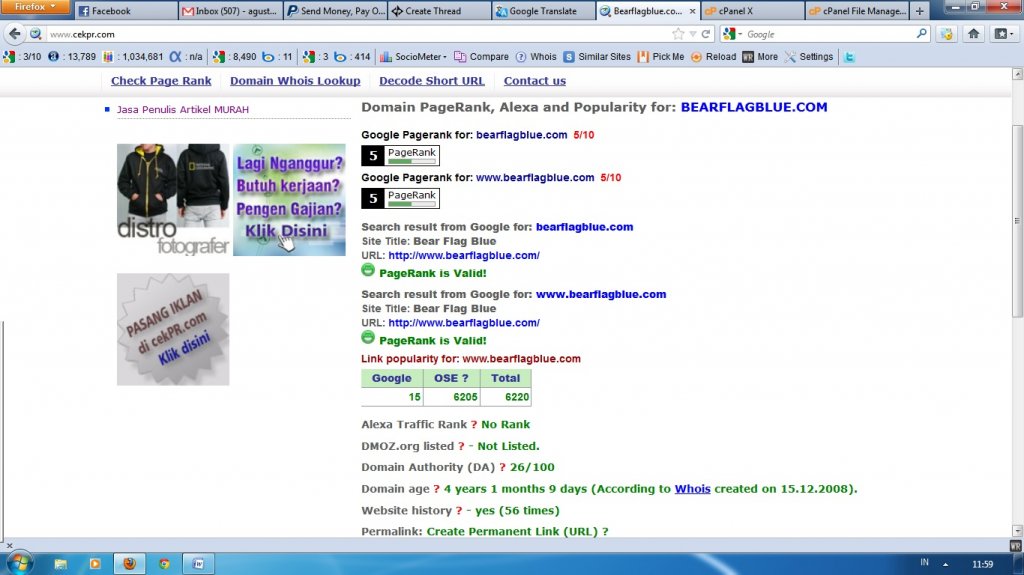The image size is (1024, 575).
Task: Open the Firefox application menu button
Action: 35,7
